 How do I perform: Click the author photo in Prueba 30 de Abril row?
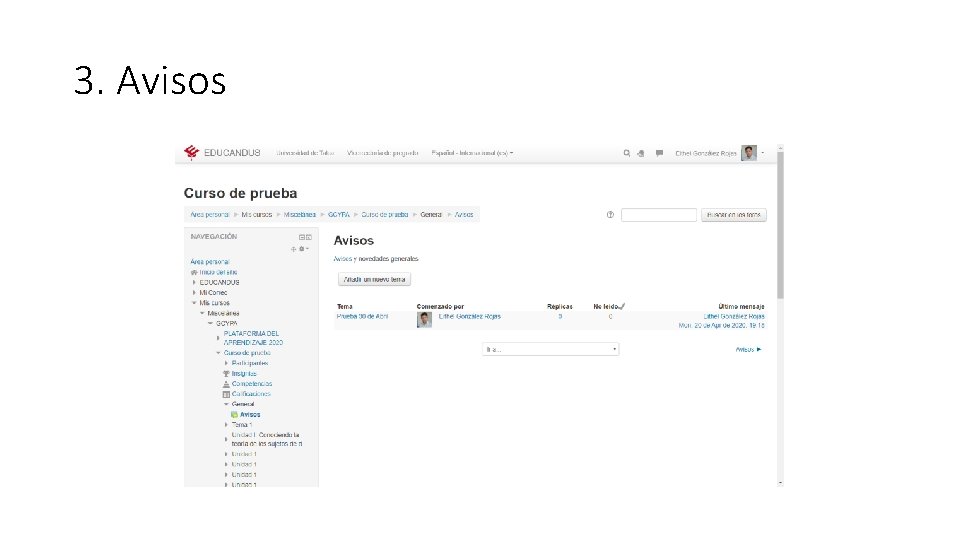point(424,320)
